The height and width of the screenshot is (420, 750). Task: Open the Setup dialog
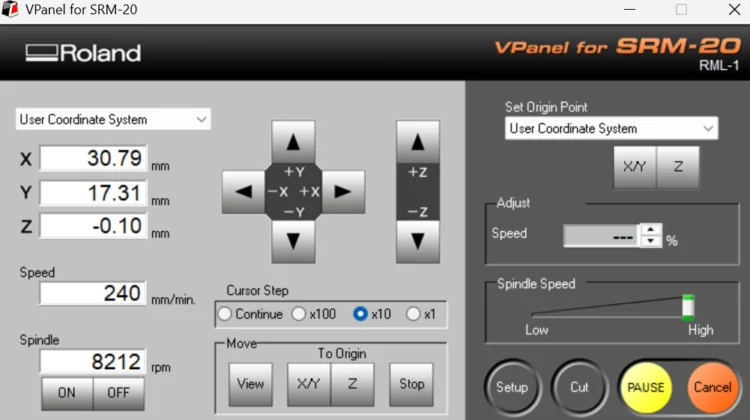[x=512, y=387]
